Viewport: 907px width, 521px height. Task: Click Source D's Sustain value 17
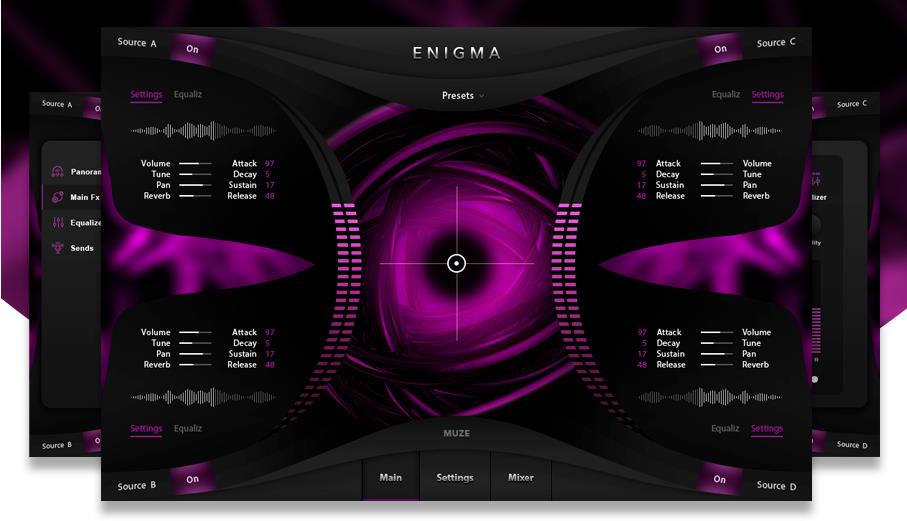[x=641, y=354]
